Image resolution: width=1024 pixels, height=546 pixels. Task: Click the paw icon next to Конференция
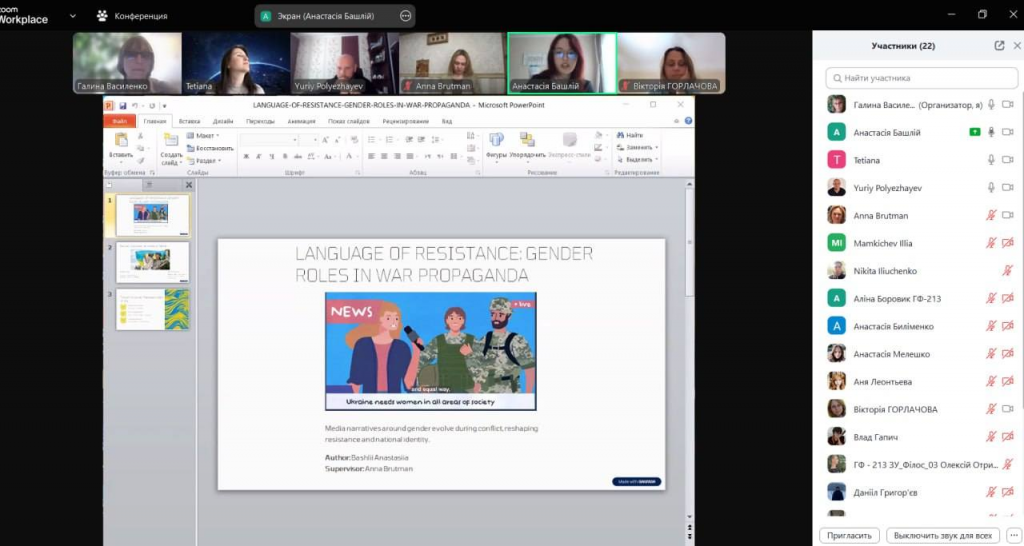(102, 16)
